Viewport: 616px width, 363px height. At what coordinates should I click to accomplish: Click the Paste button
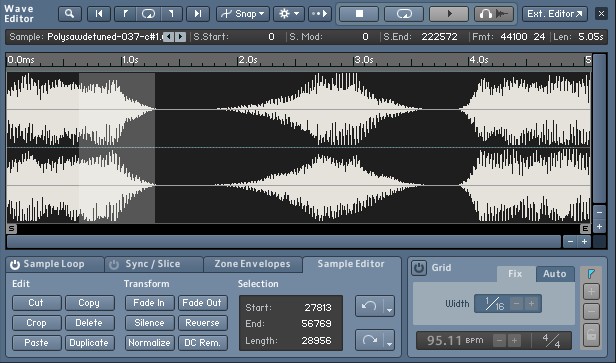tap(36, 343)
